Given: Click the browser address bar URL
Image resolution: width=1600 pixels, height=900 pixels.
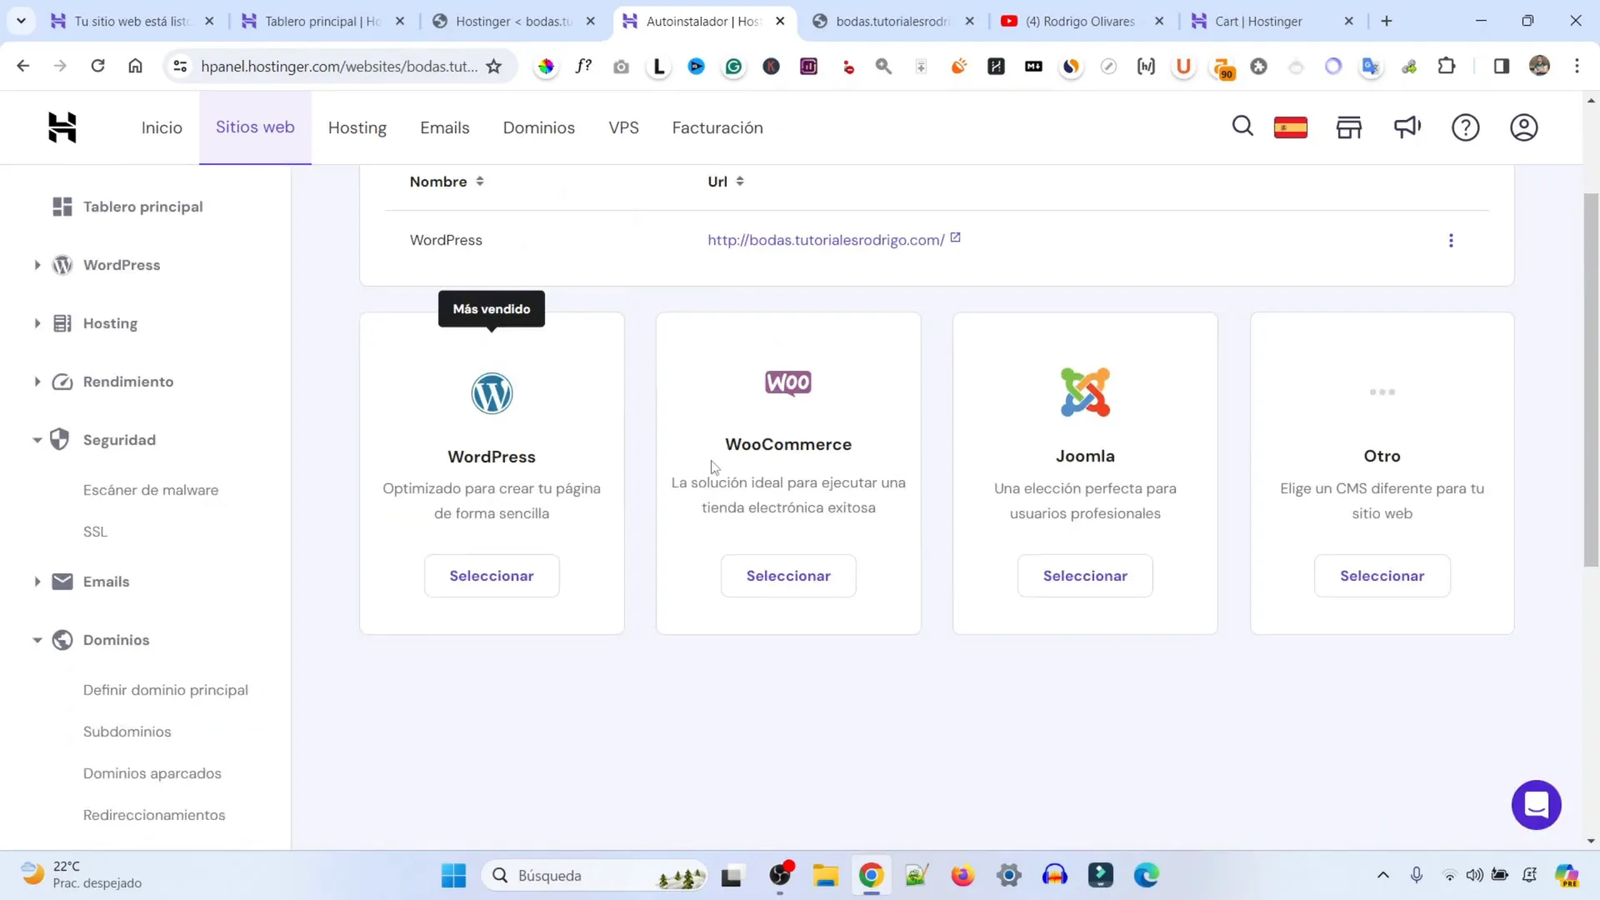Looking at the screenshot, I should coord(339,66).
